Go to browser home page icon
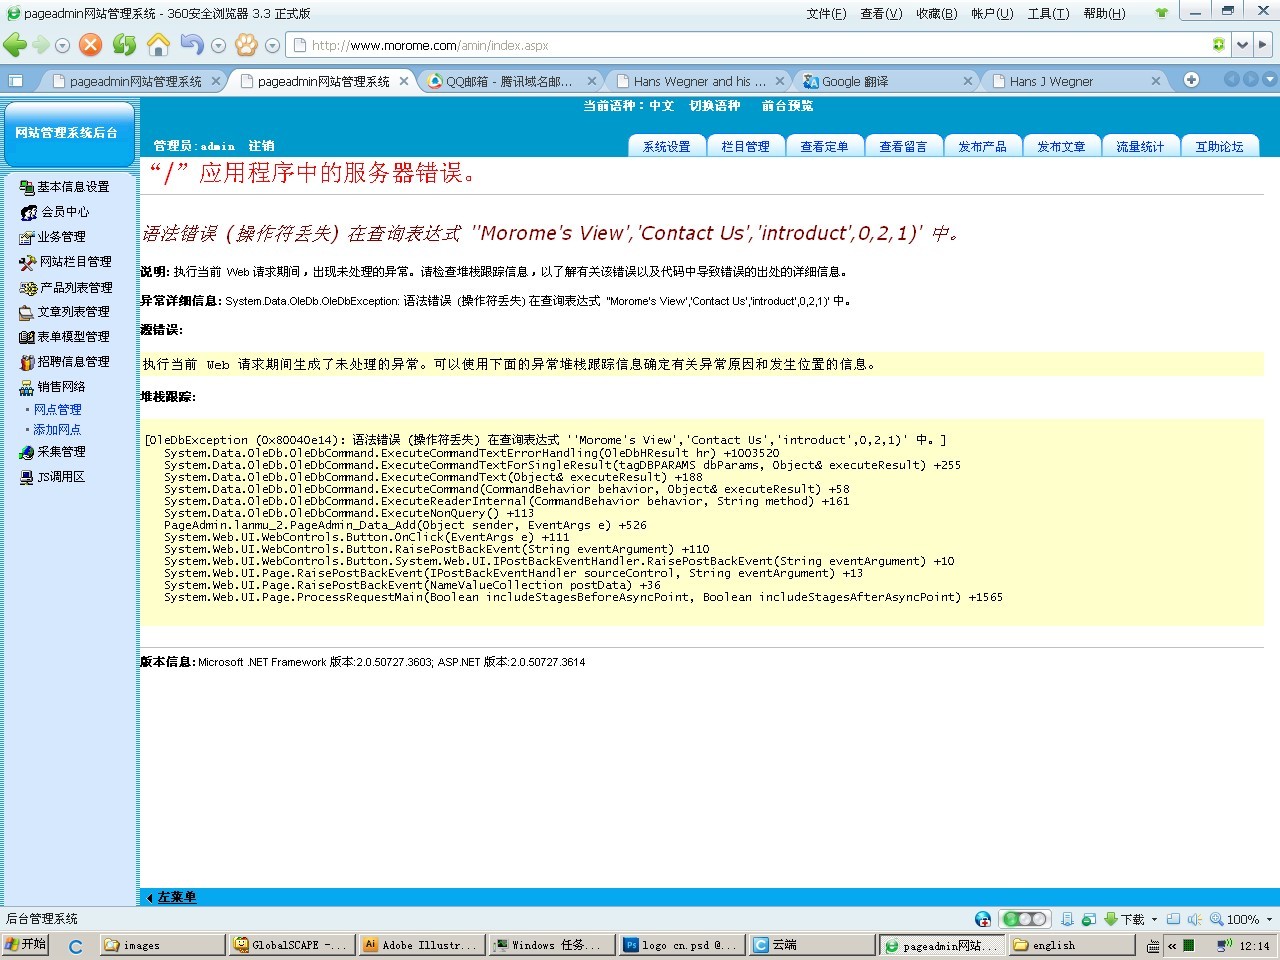This screenshot has height=960, width=1280. click(158, 45)
